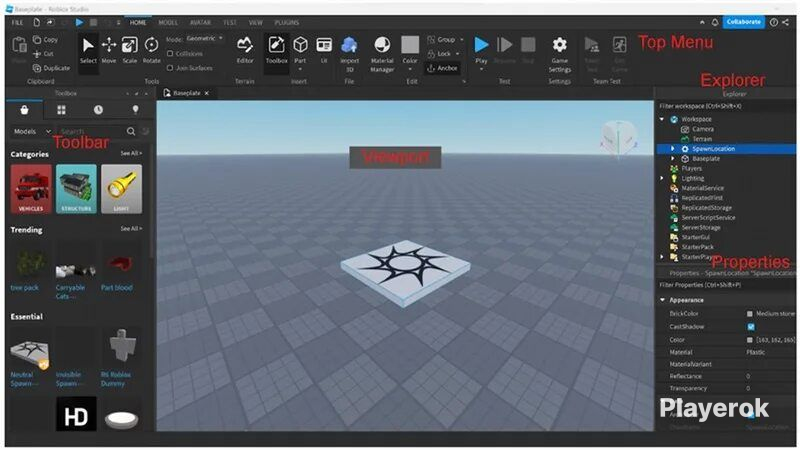Click the Copy clipboard icon
This screenshot has width=800, height=450.
(37, 39)
